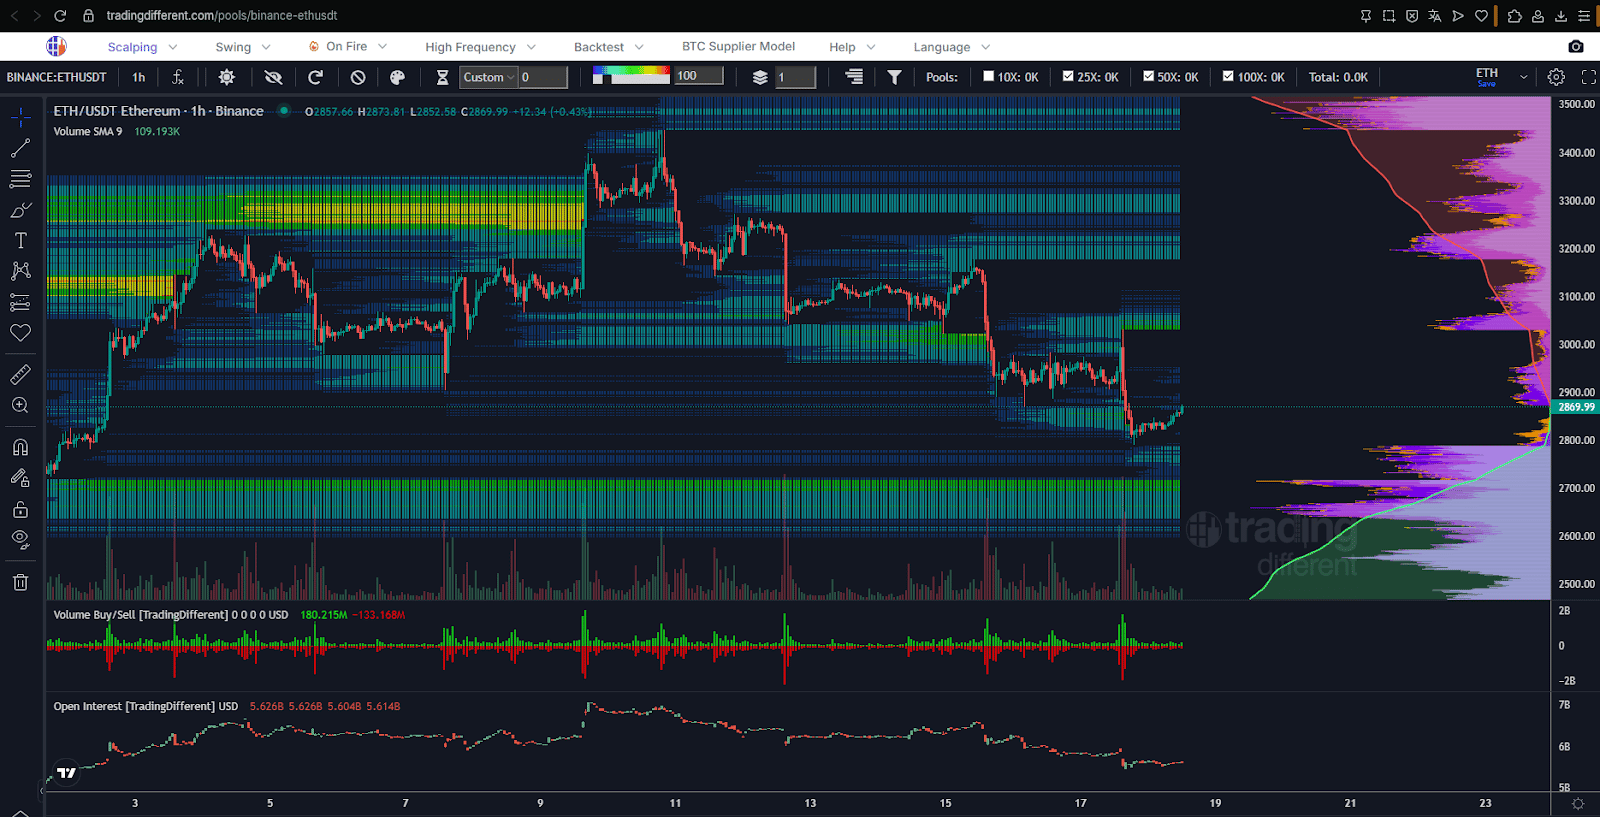1600x817 pixels.
Task: Open the time axis settings gear
Action: tap(1578, 803)
